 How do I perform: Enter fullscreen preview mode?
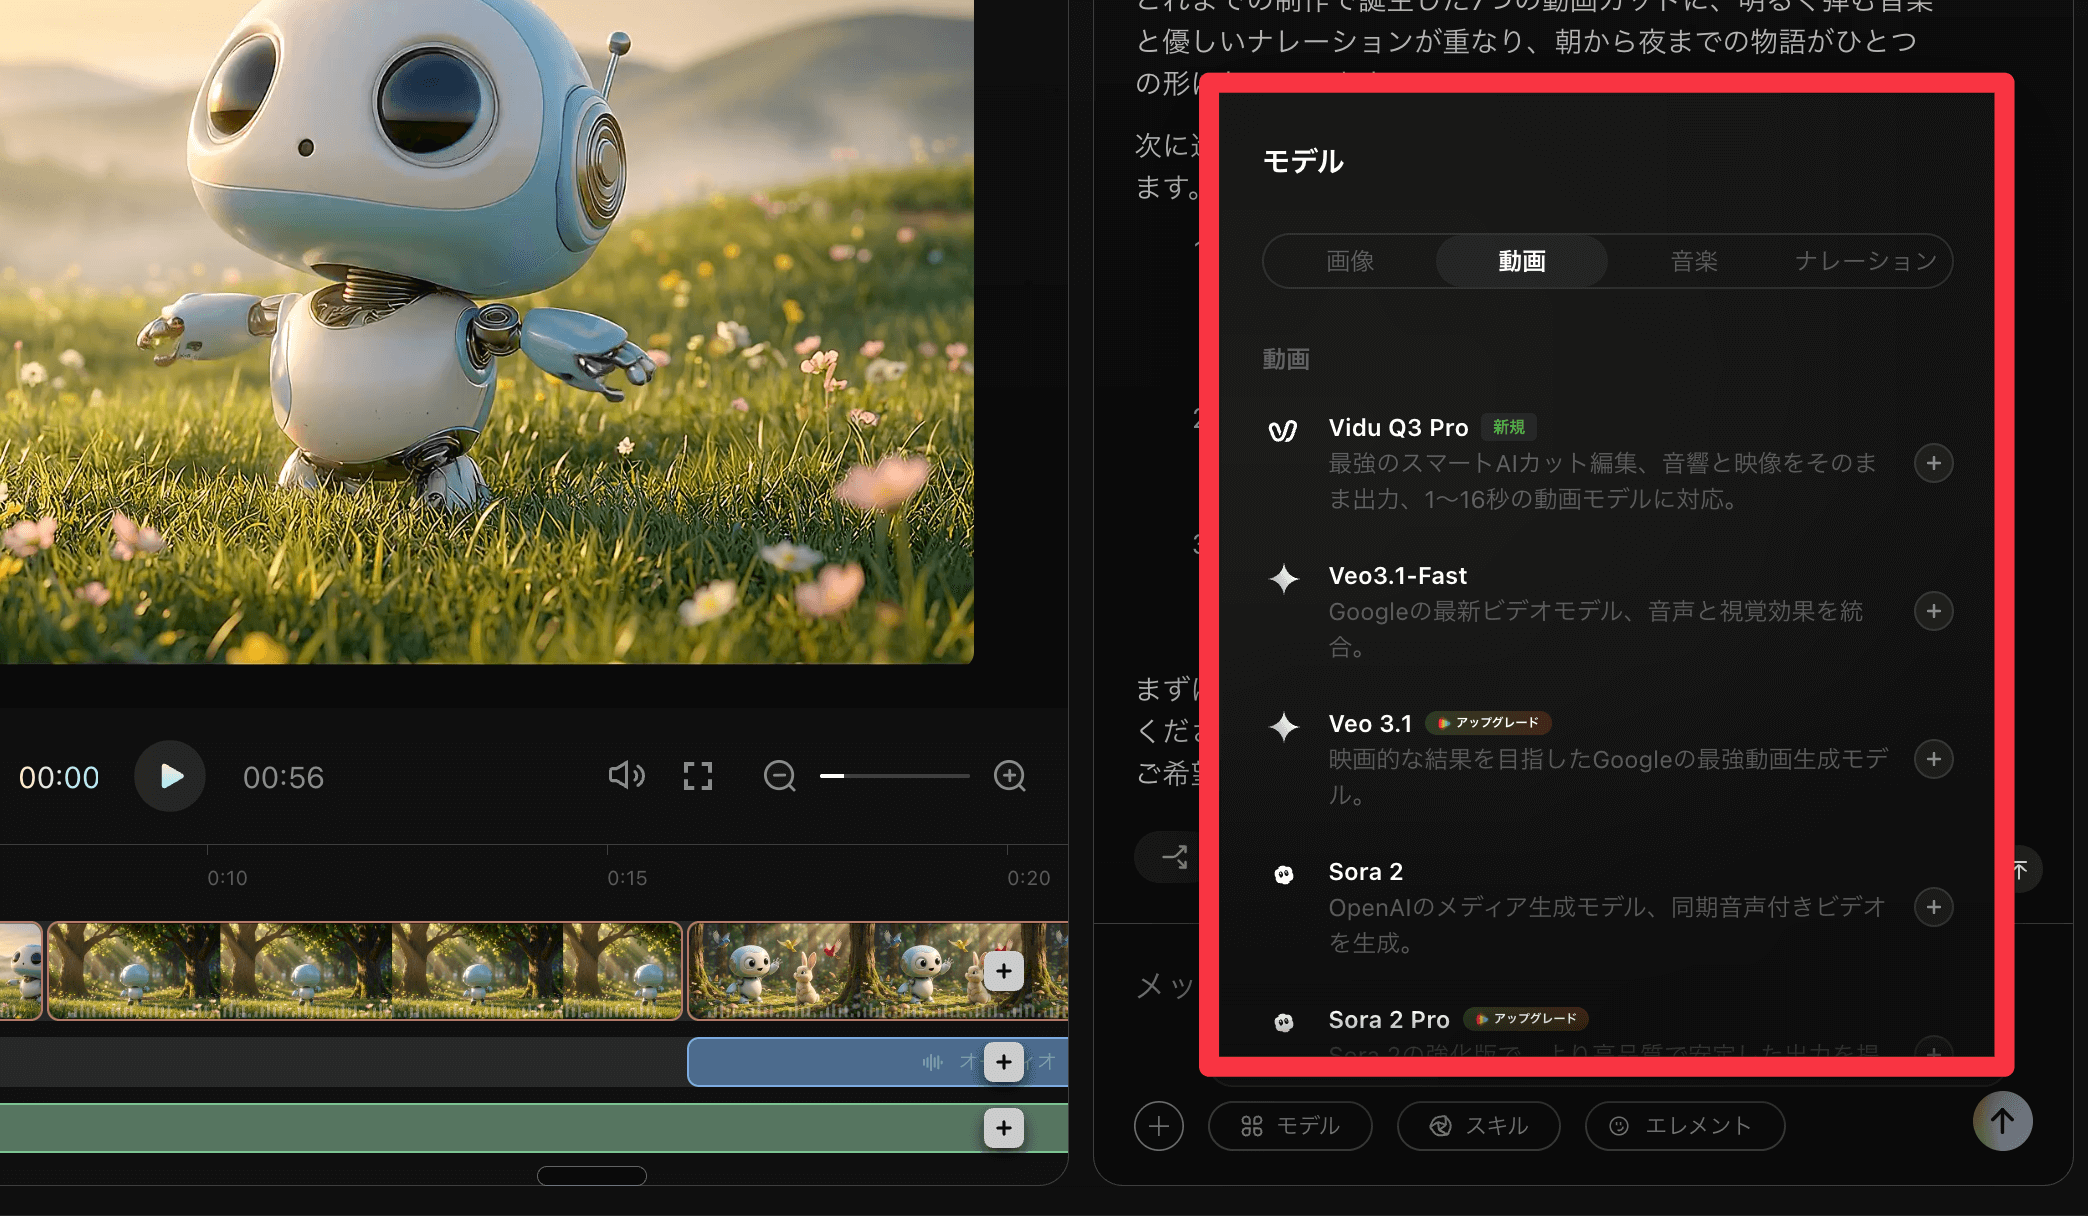[698, 776]
